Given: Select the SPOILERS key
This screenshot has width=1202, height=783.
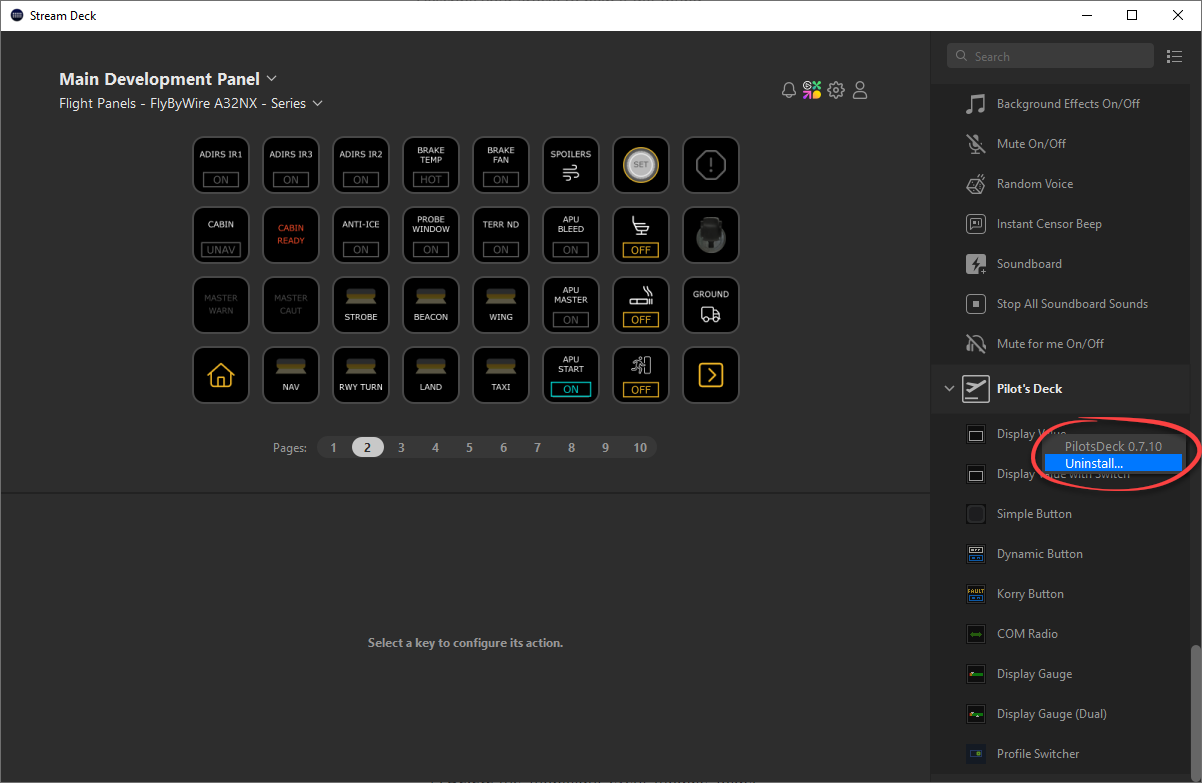Looking at the screenshot, I should (x=571, y=165).
